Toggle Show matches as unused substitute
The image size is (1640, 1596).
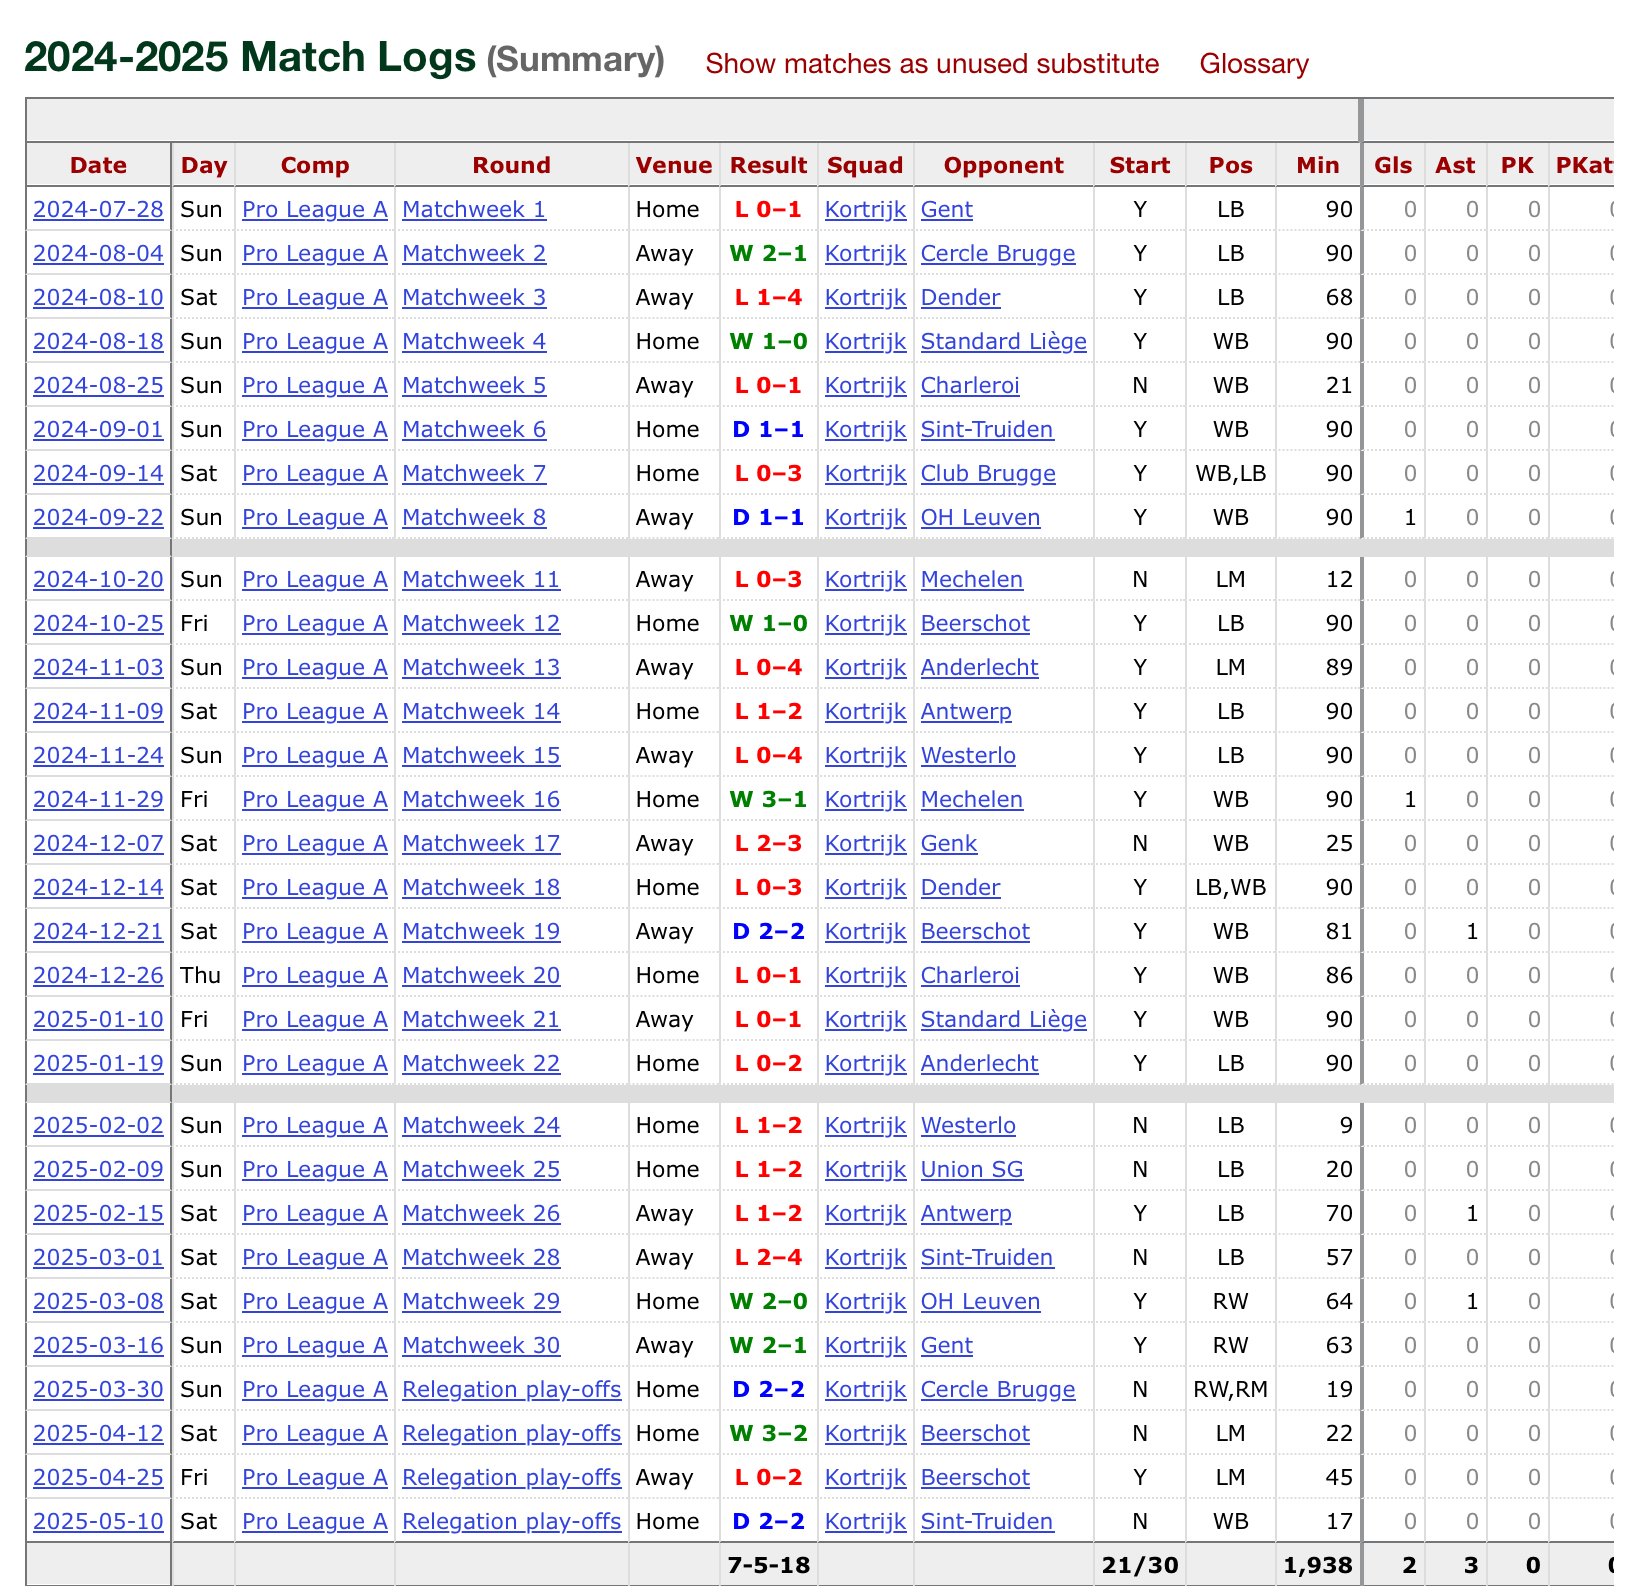point(931,64)
